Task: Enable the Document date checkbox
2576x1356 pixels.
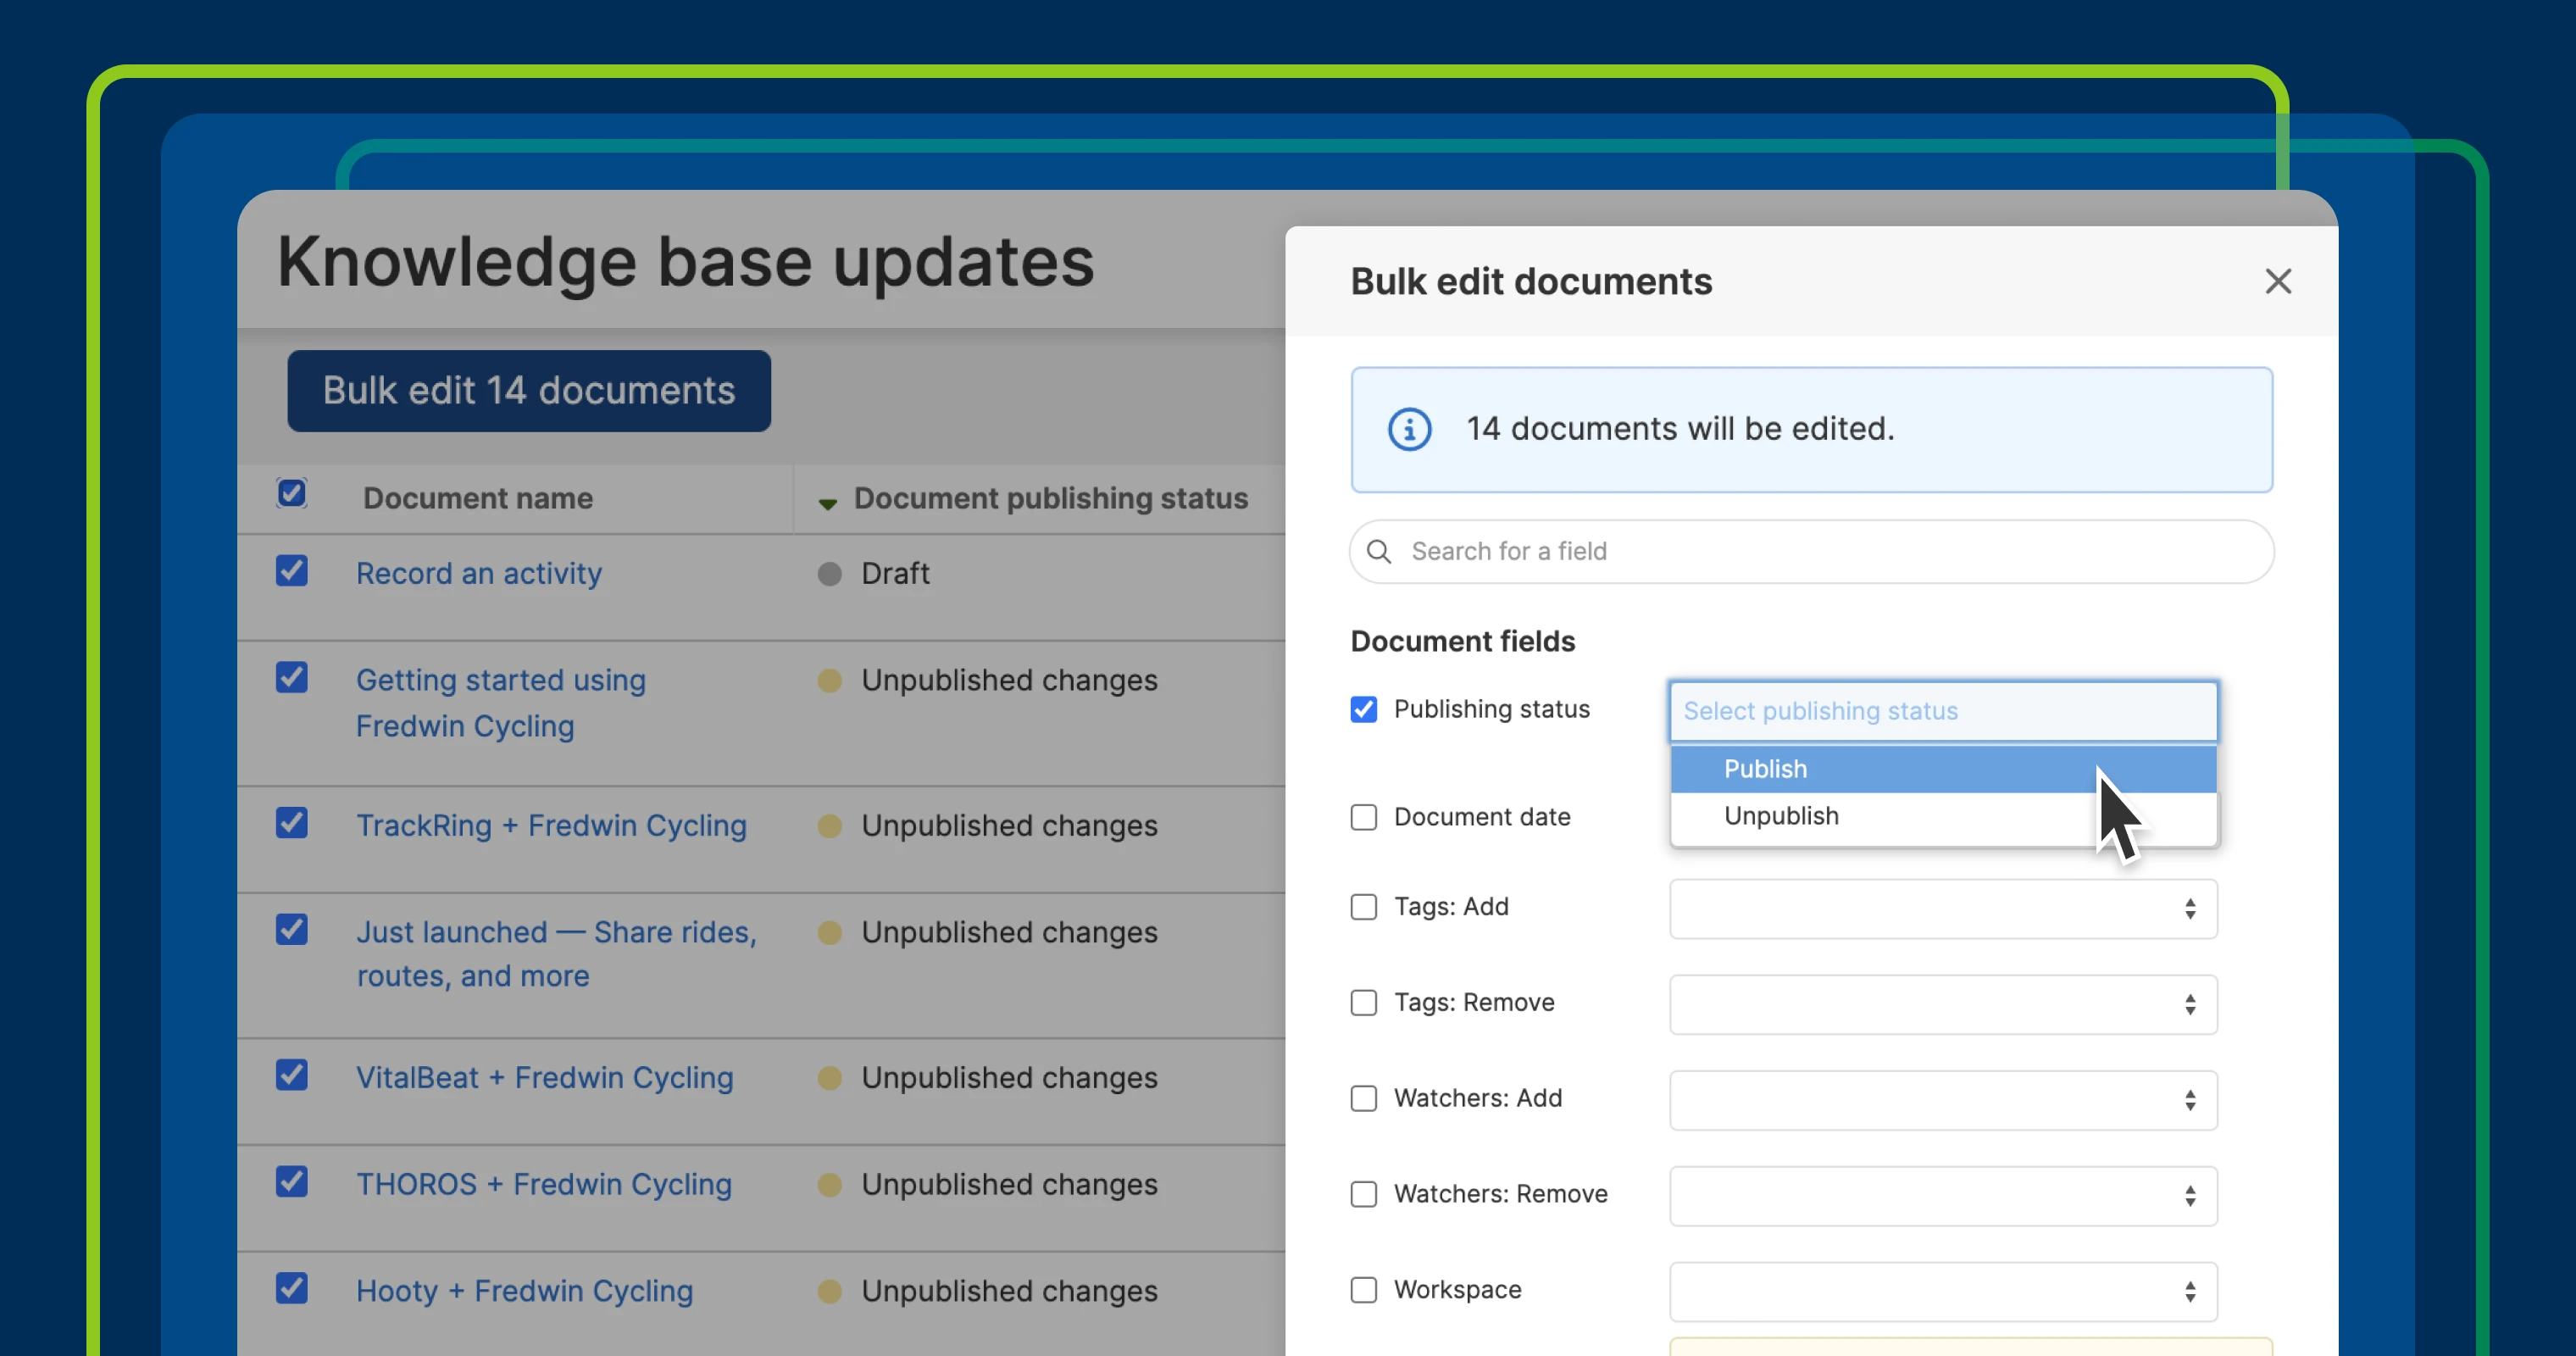Action: point(1363,817)
